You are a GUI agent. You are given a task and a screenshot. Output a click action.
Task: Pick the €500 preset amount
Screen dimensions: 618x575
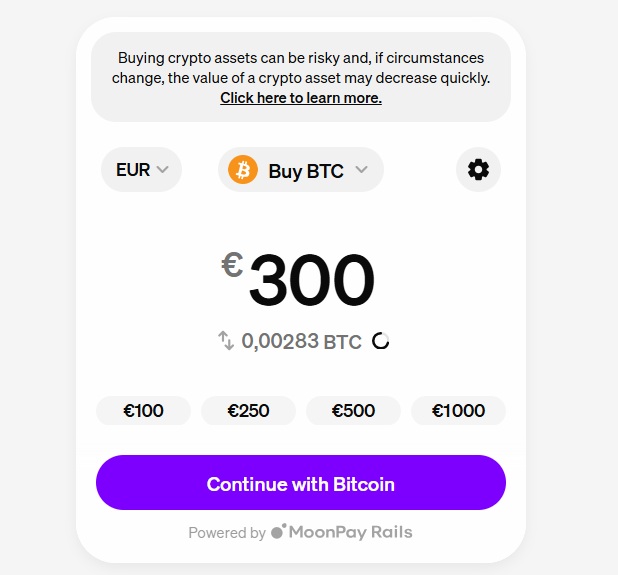pos(353,410)
